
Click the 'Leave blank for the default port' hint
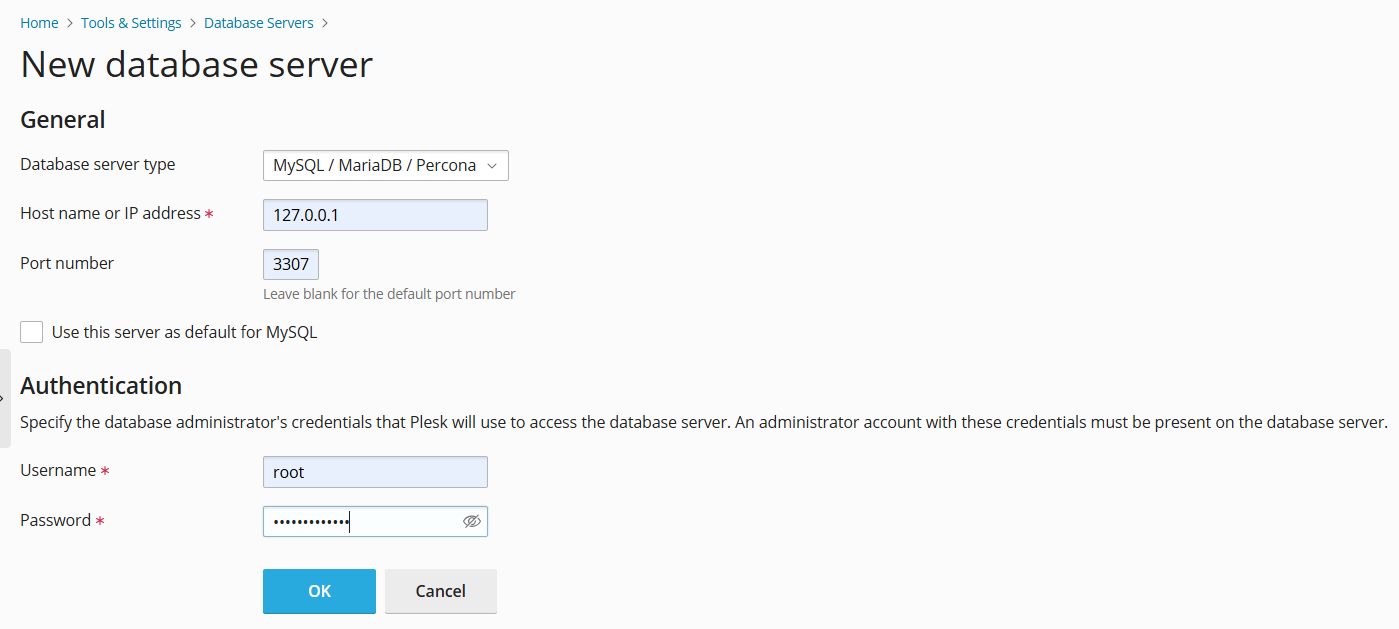tap(389, 294)
